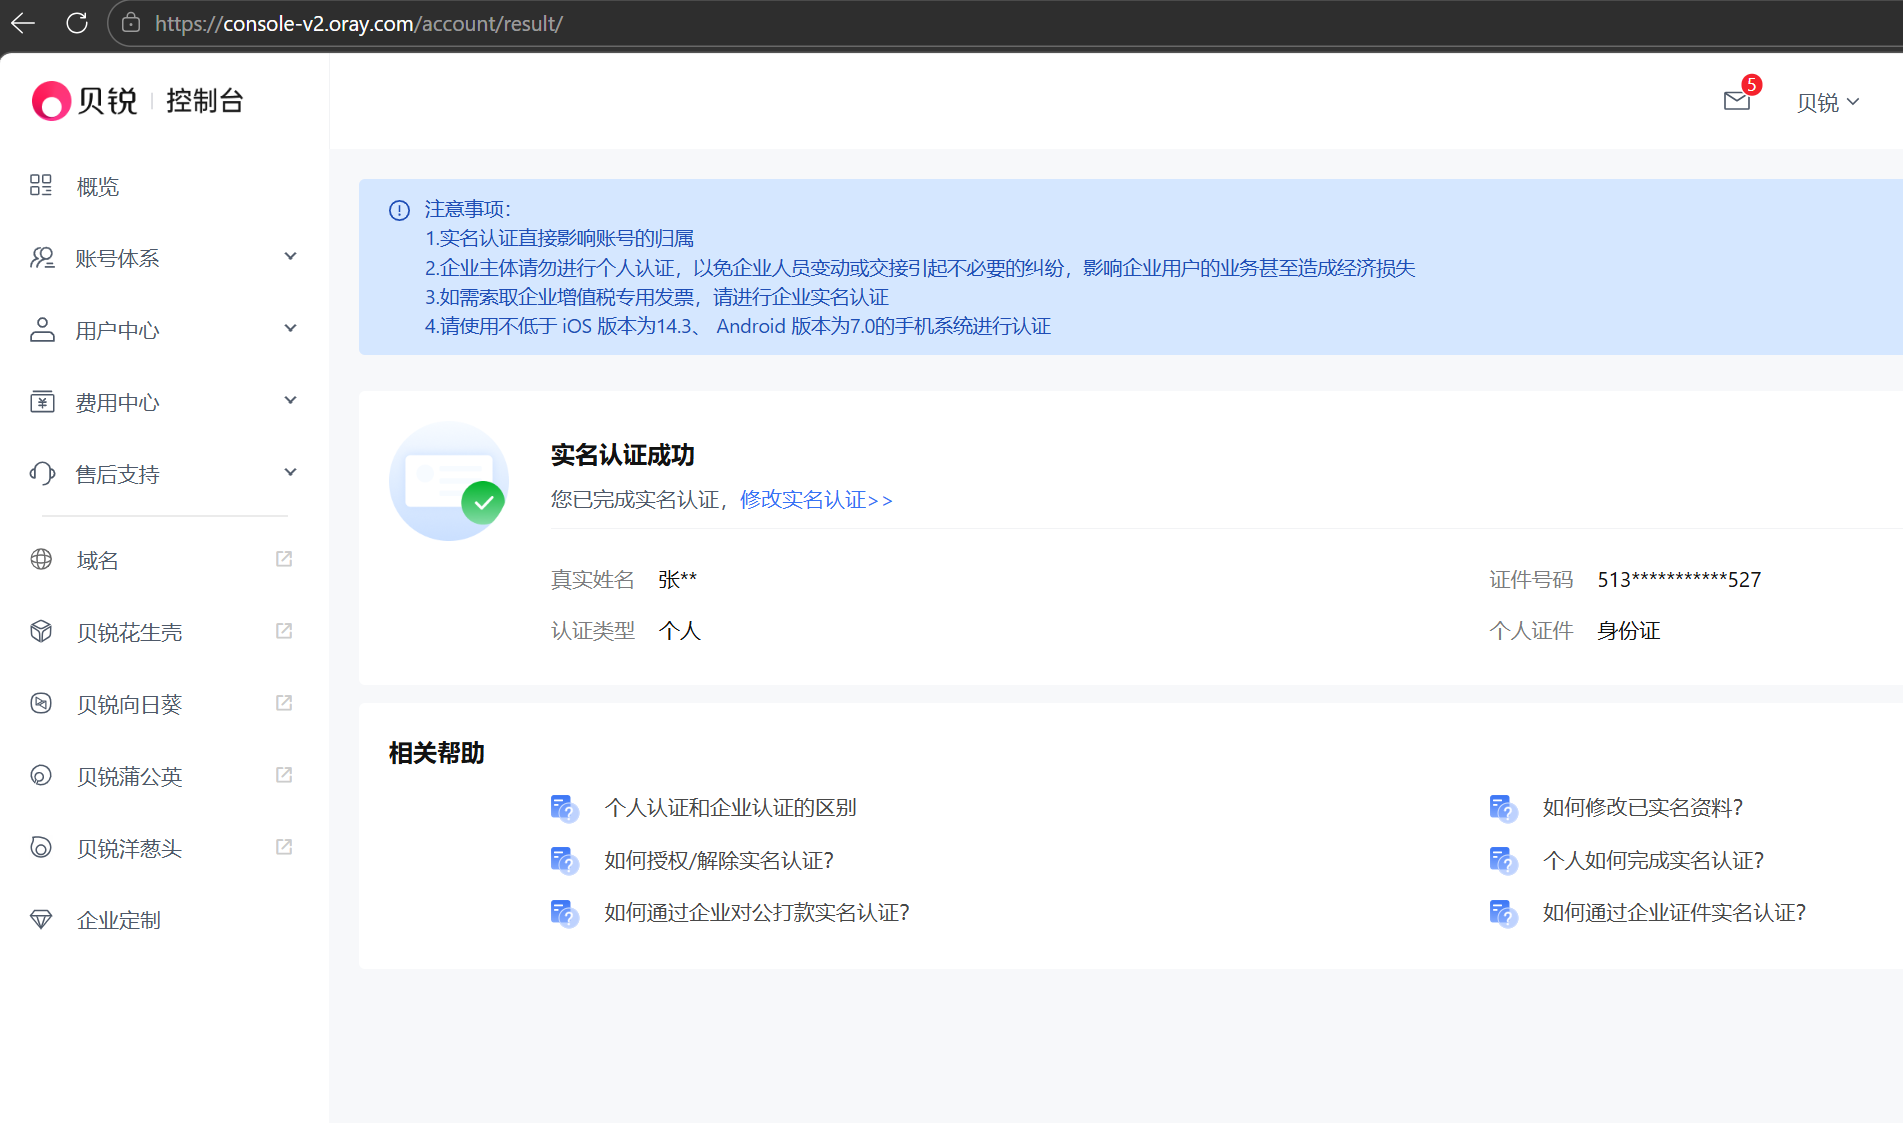The width and height of the screenshot is (1903, 1123).
Task: Open 个人认证和企业认证的区别 help link
Action: click(x=731, y=807)
